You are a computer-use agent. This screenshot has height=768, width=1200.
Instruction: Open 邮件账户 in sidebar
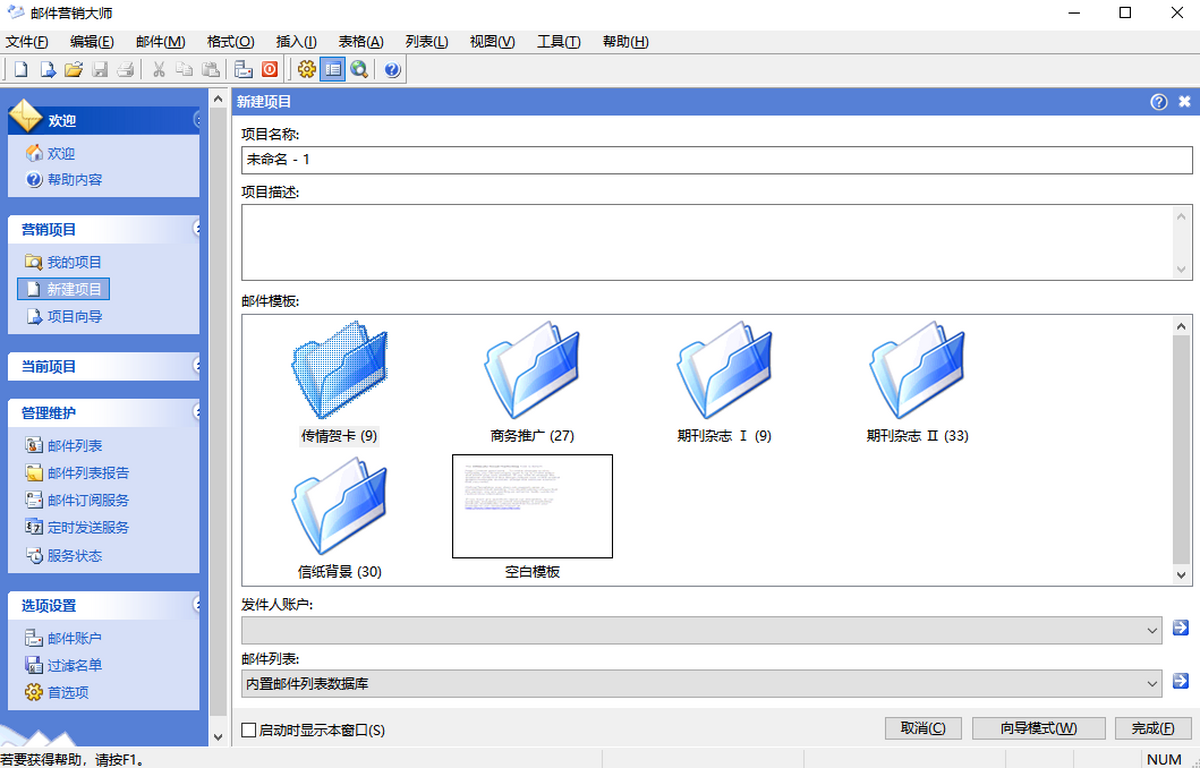[64, 638]
